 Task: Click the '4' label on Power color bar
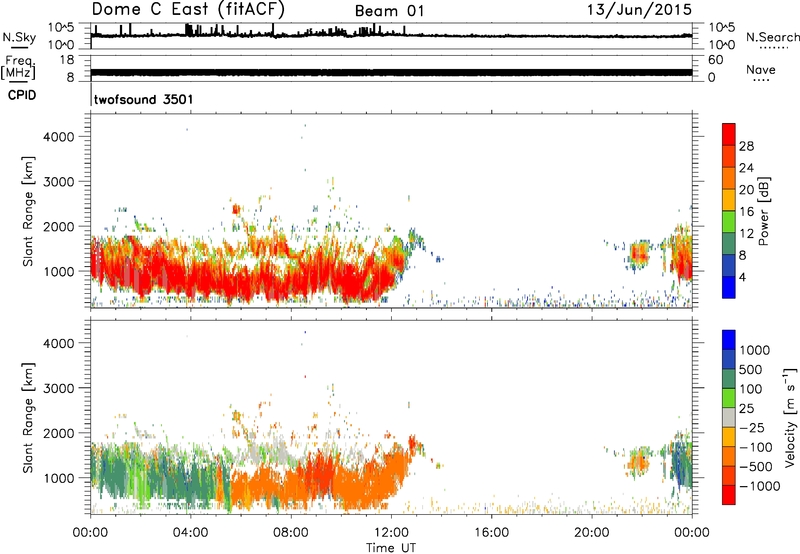pyautogui.click(x=742, y=277)
